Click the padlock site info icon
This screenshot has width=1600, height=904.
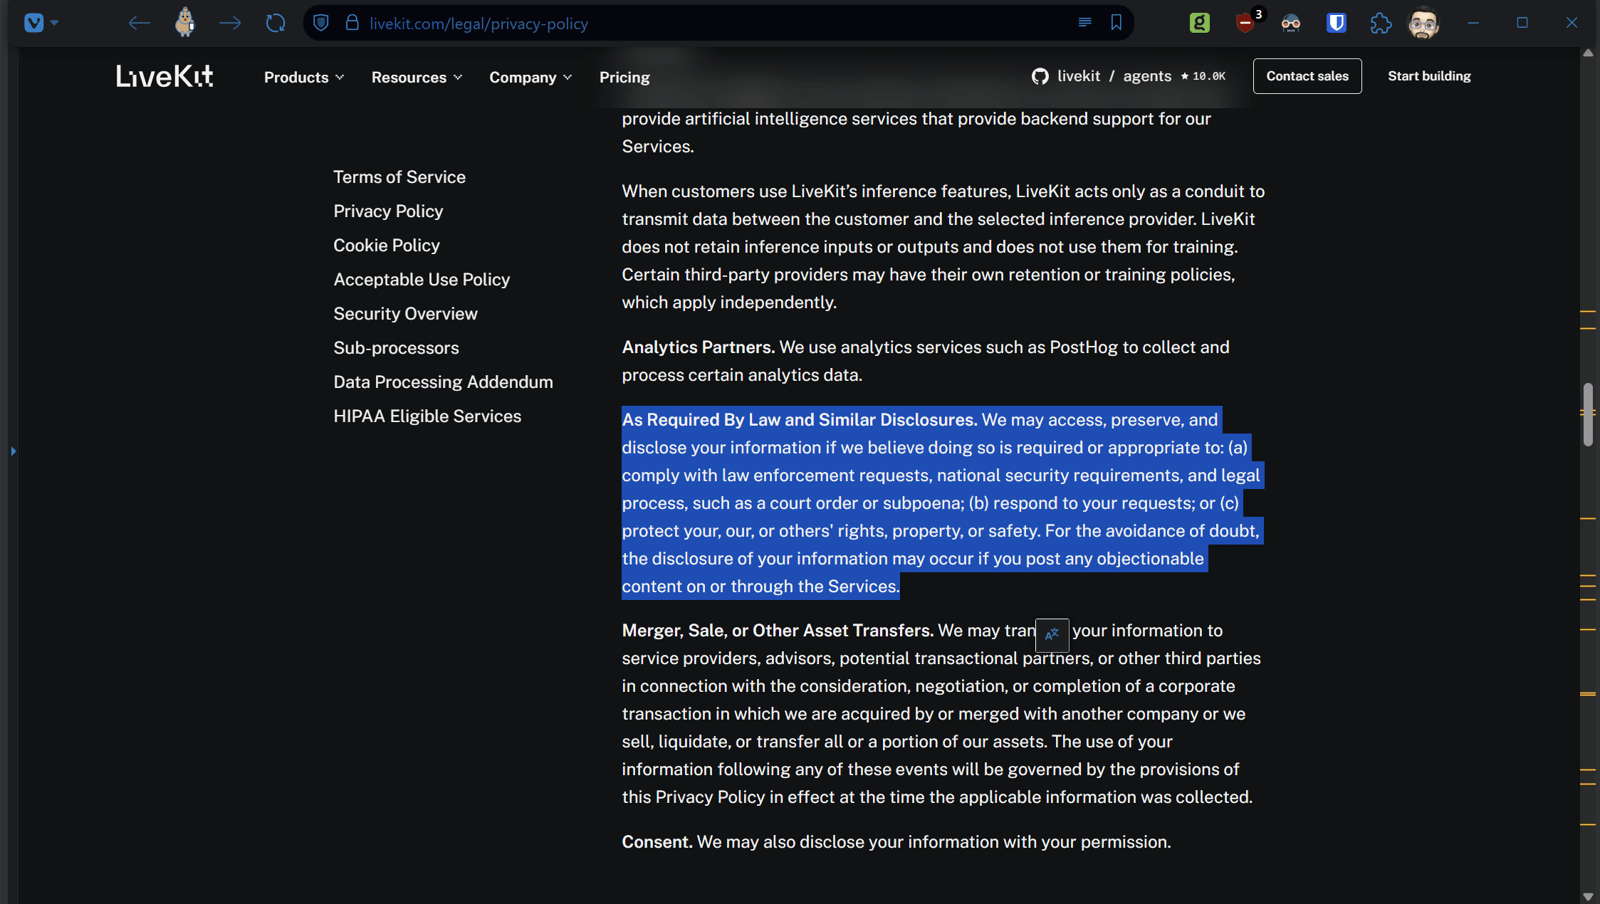point(352,23)
